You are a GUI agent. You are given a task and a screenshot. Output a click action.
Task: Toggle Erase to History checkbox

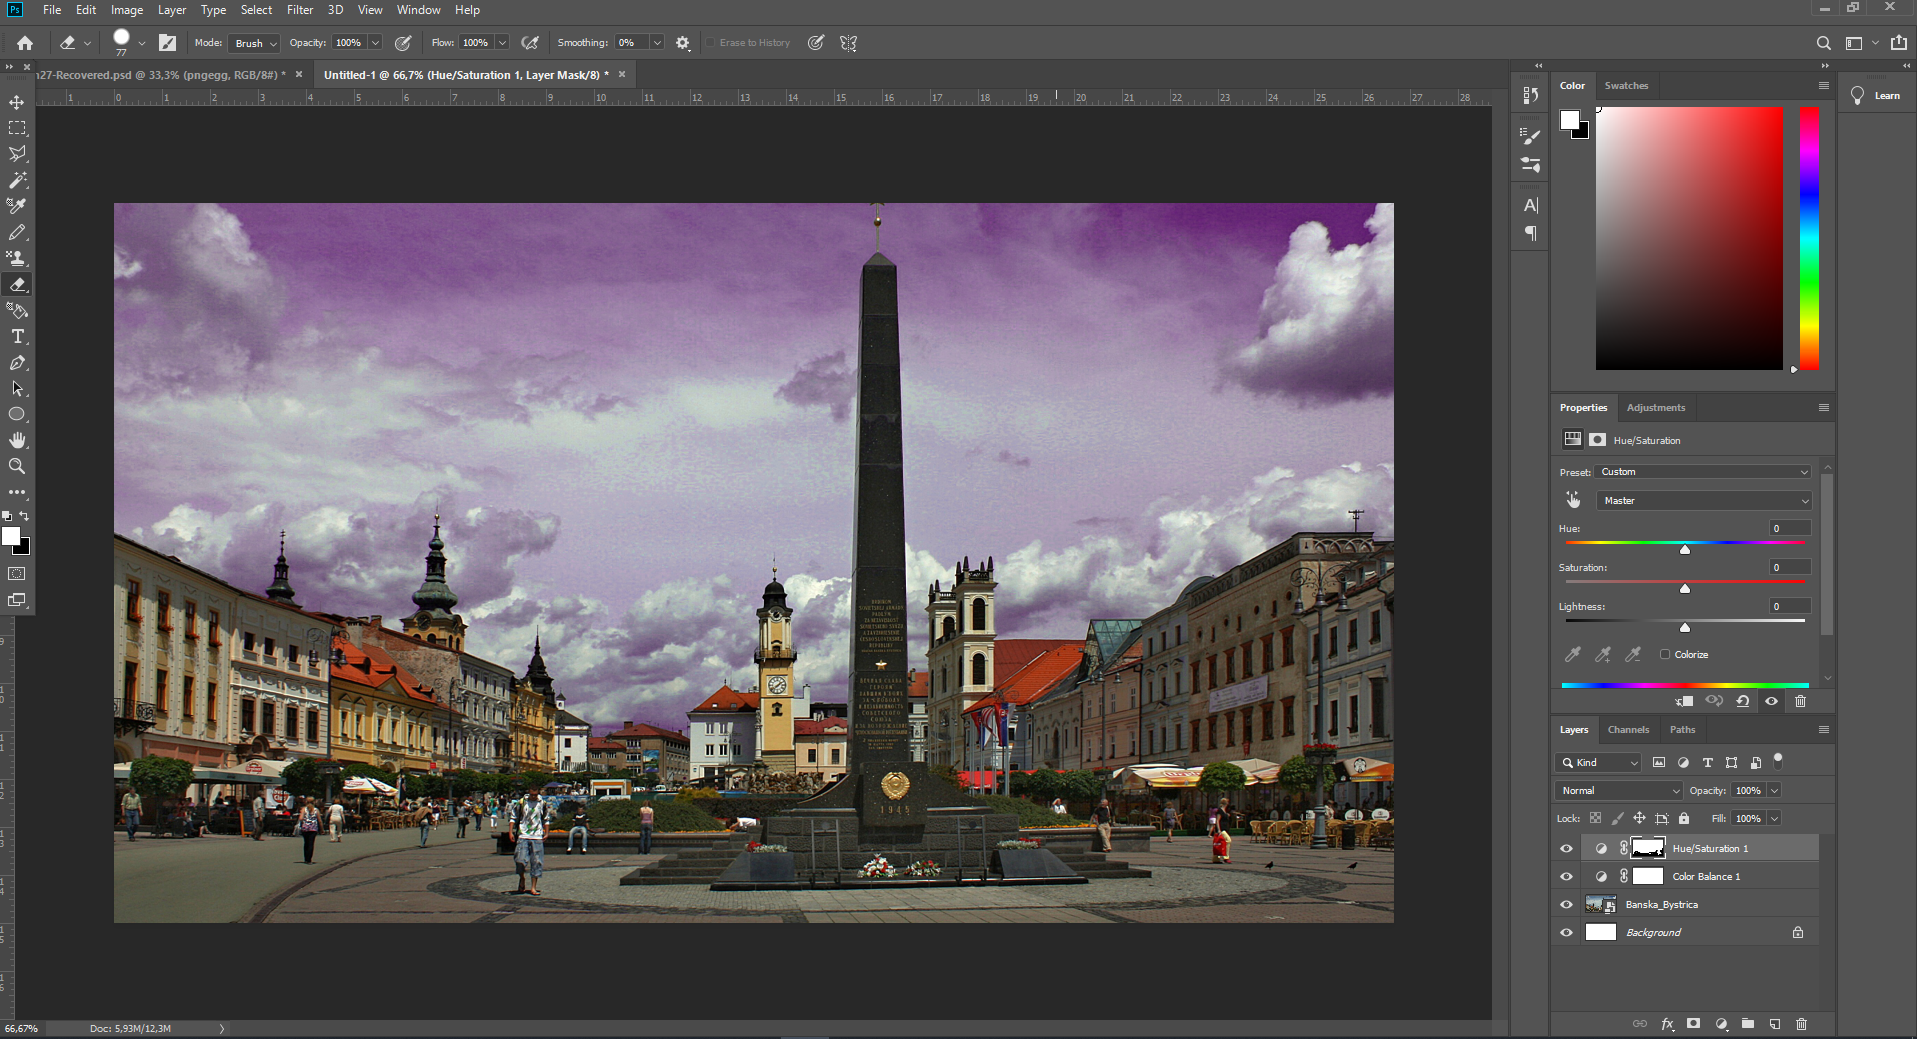coord(710,43)
